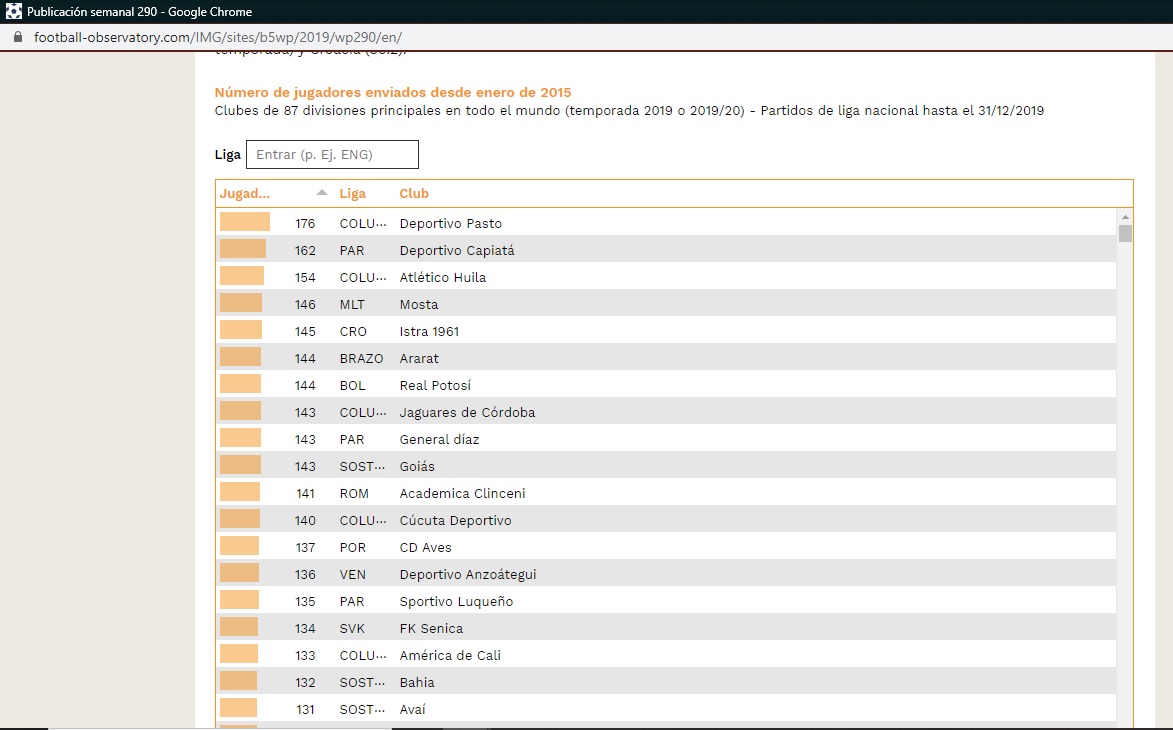1173x730 pixels.
Task: Click the "BRAZO" league code
Action: (361, 358)
